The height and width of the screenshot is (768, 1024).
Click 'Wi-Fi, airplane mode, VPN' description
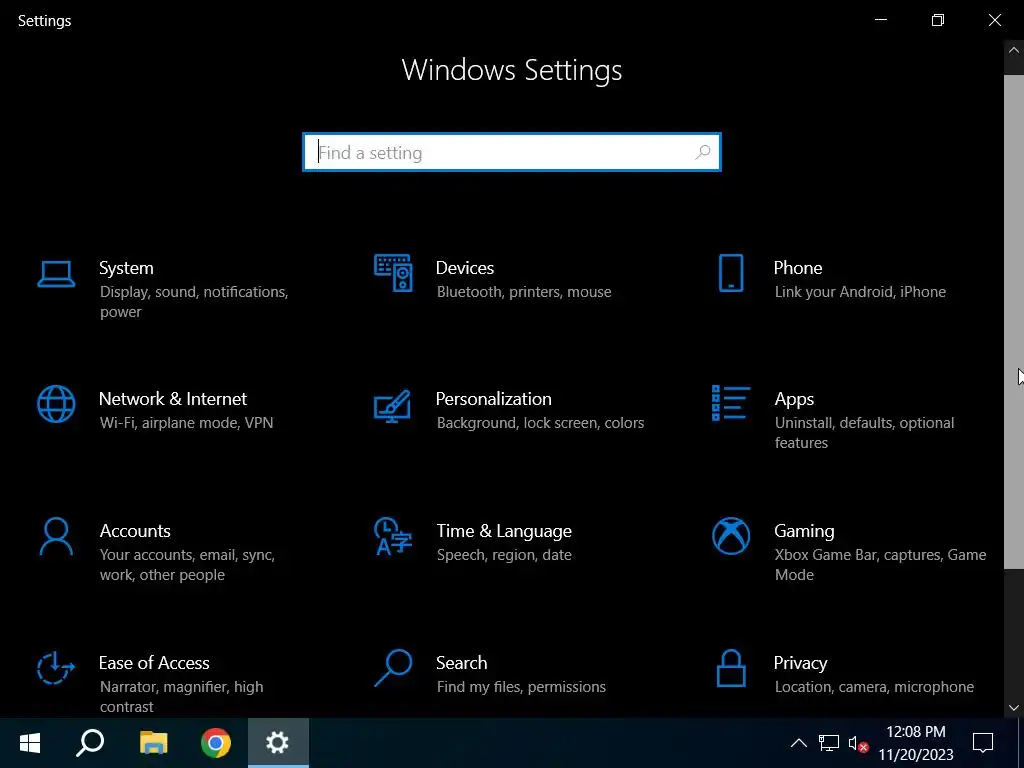pyautogui.click(x=186, y=423)
